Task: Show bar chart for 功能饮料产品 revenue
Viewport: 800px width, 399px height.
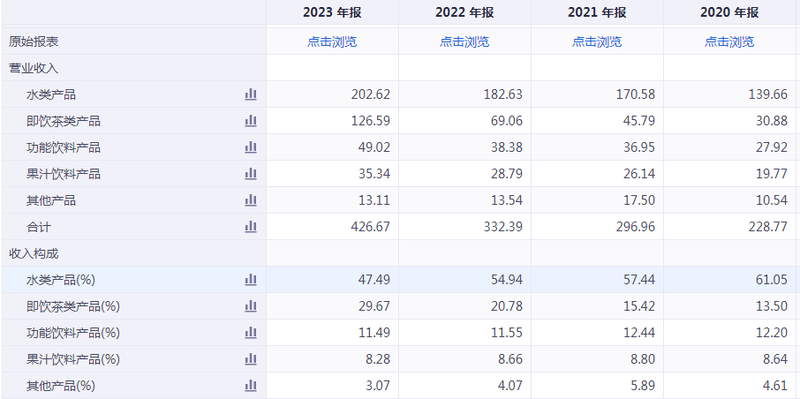Action: (x=251, y=147)
